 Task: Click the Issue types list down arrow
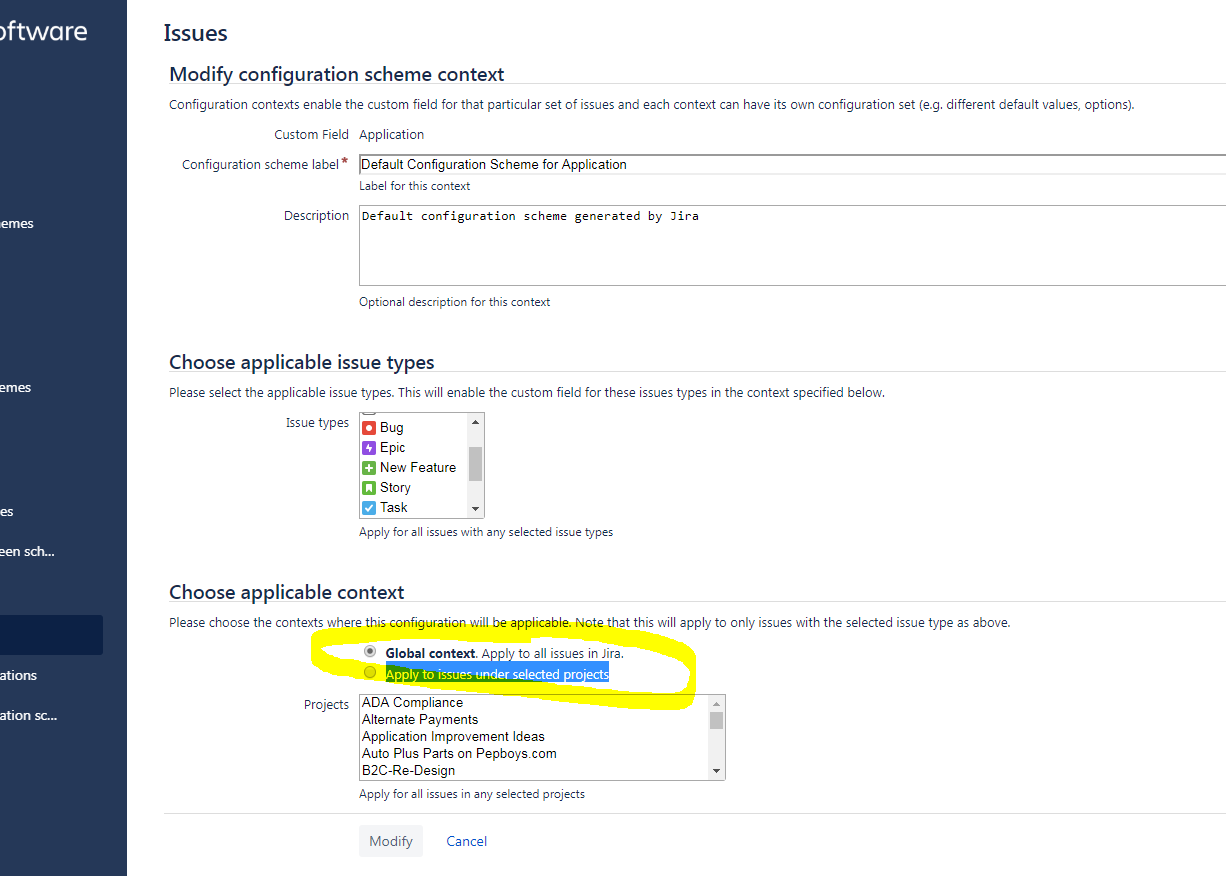(475, 509)
